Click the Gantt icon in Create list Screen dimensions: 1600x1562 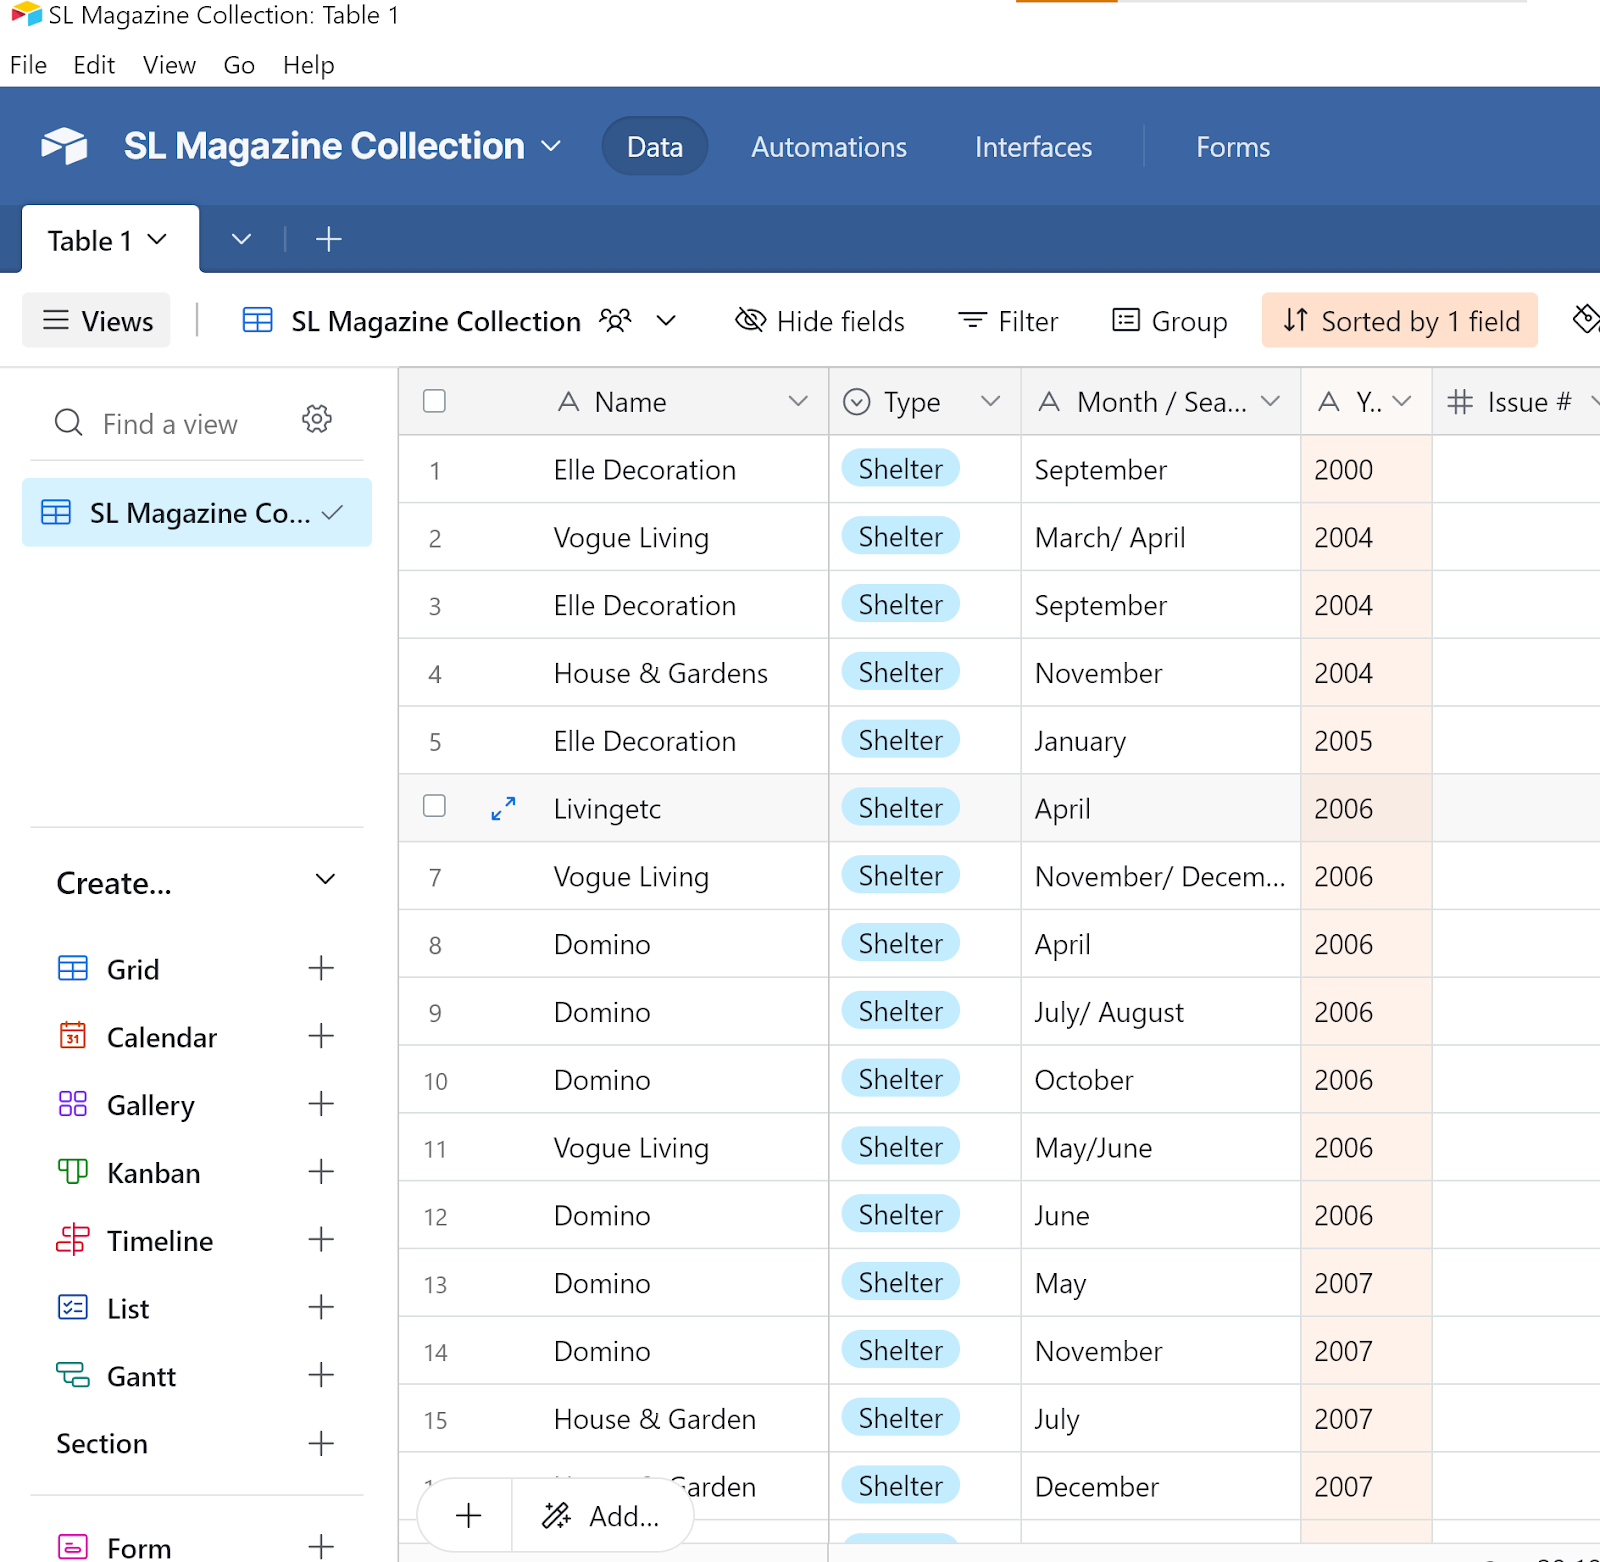(73, 1375)
